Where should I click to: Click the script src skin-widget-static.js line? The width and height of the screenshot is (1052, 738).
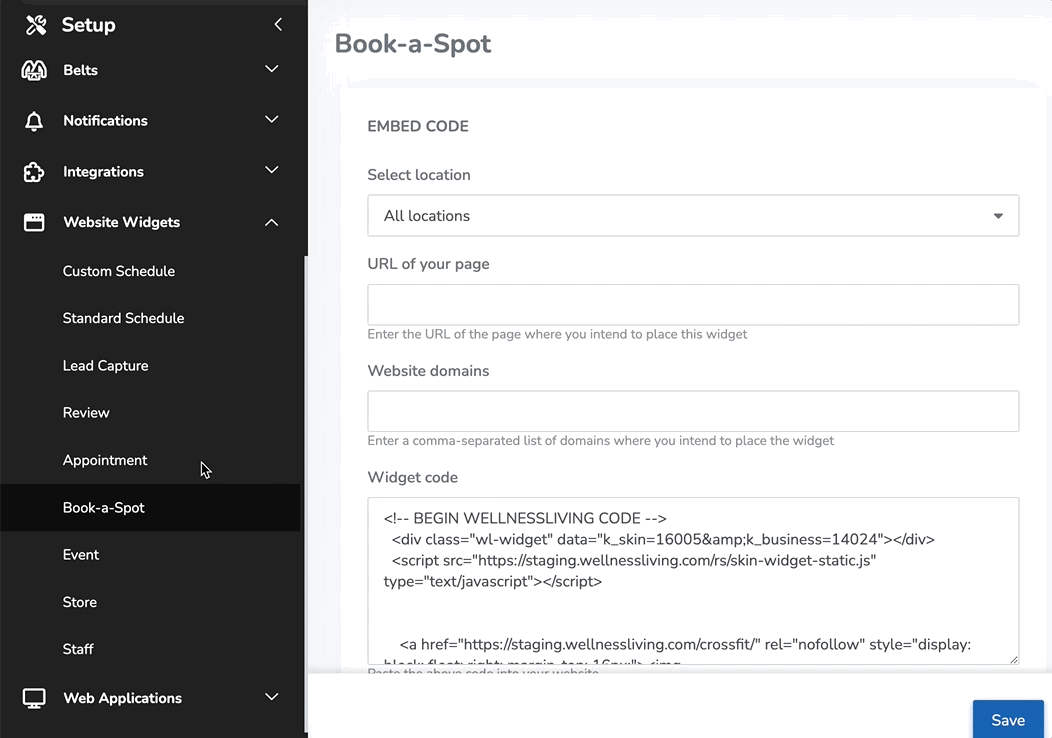coord(634,560)
